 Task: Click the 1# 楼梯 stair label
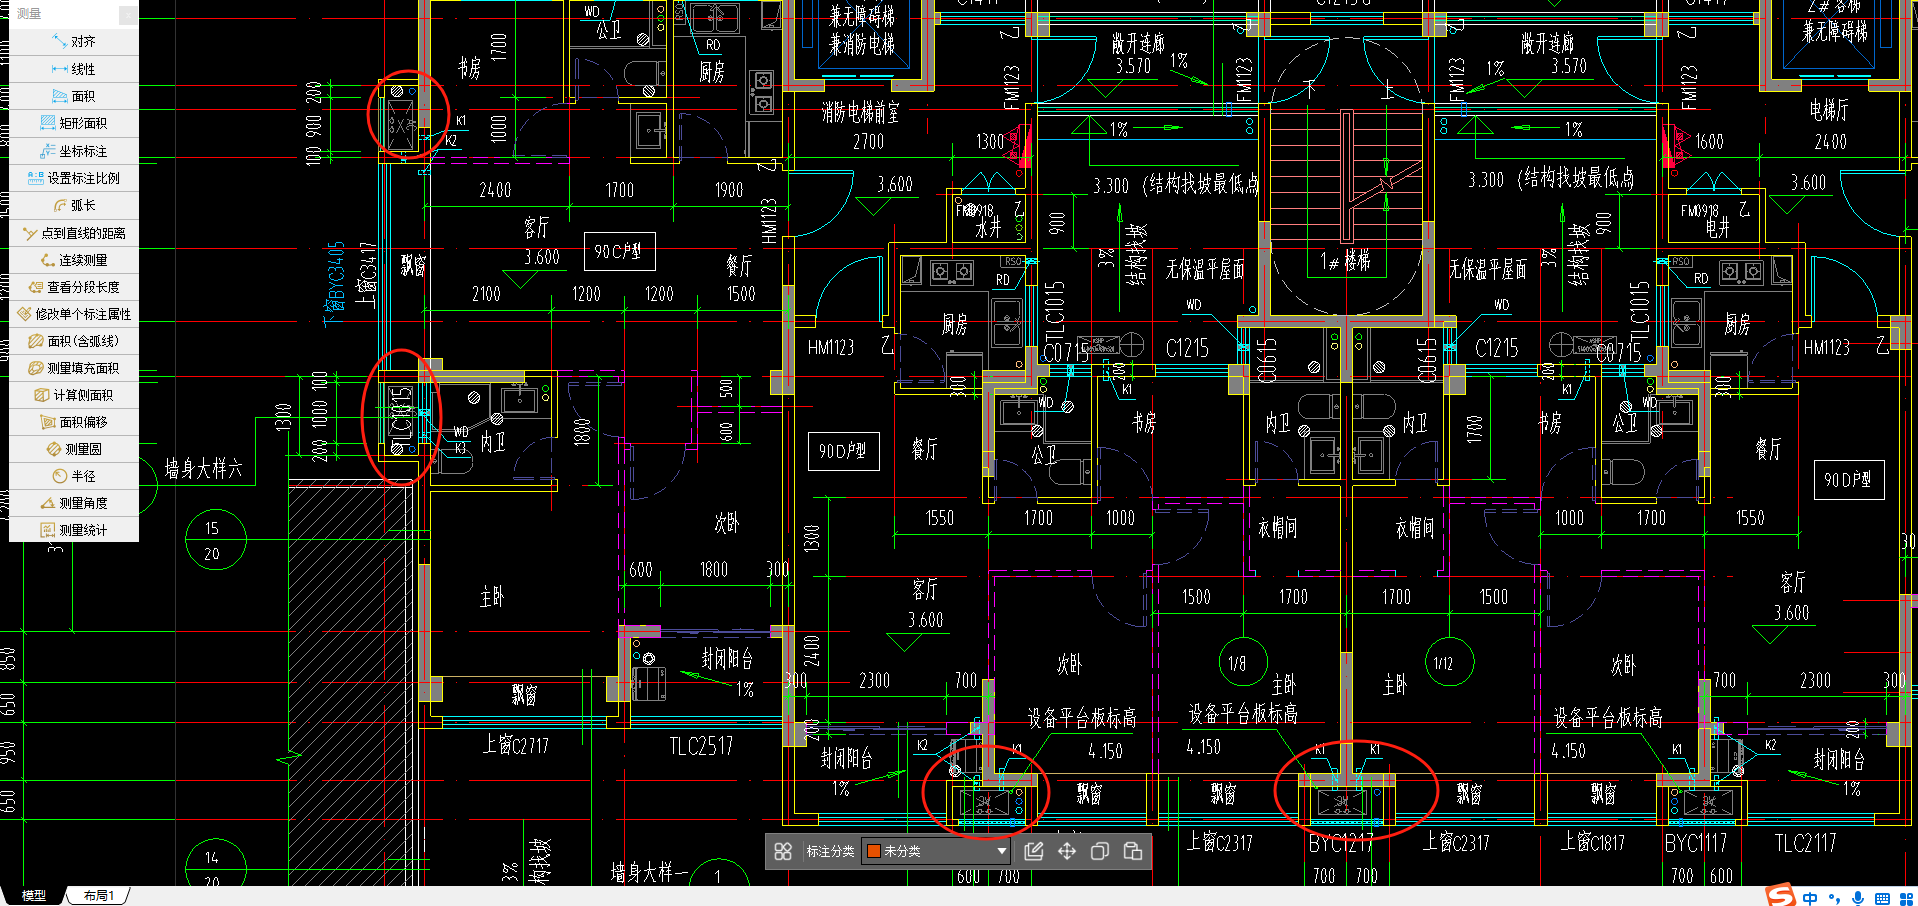1345,261
